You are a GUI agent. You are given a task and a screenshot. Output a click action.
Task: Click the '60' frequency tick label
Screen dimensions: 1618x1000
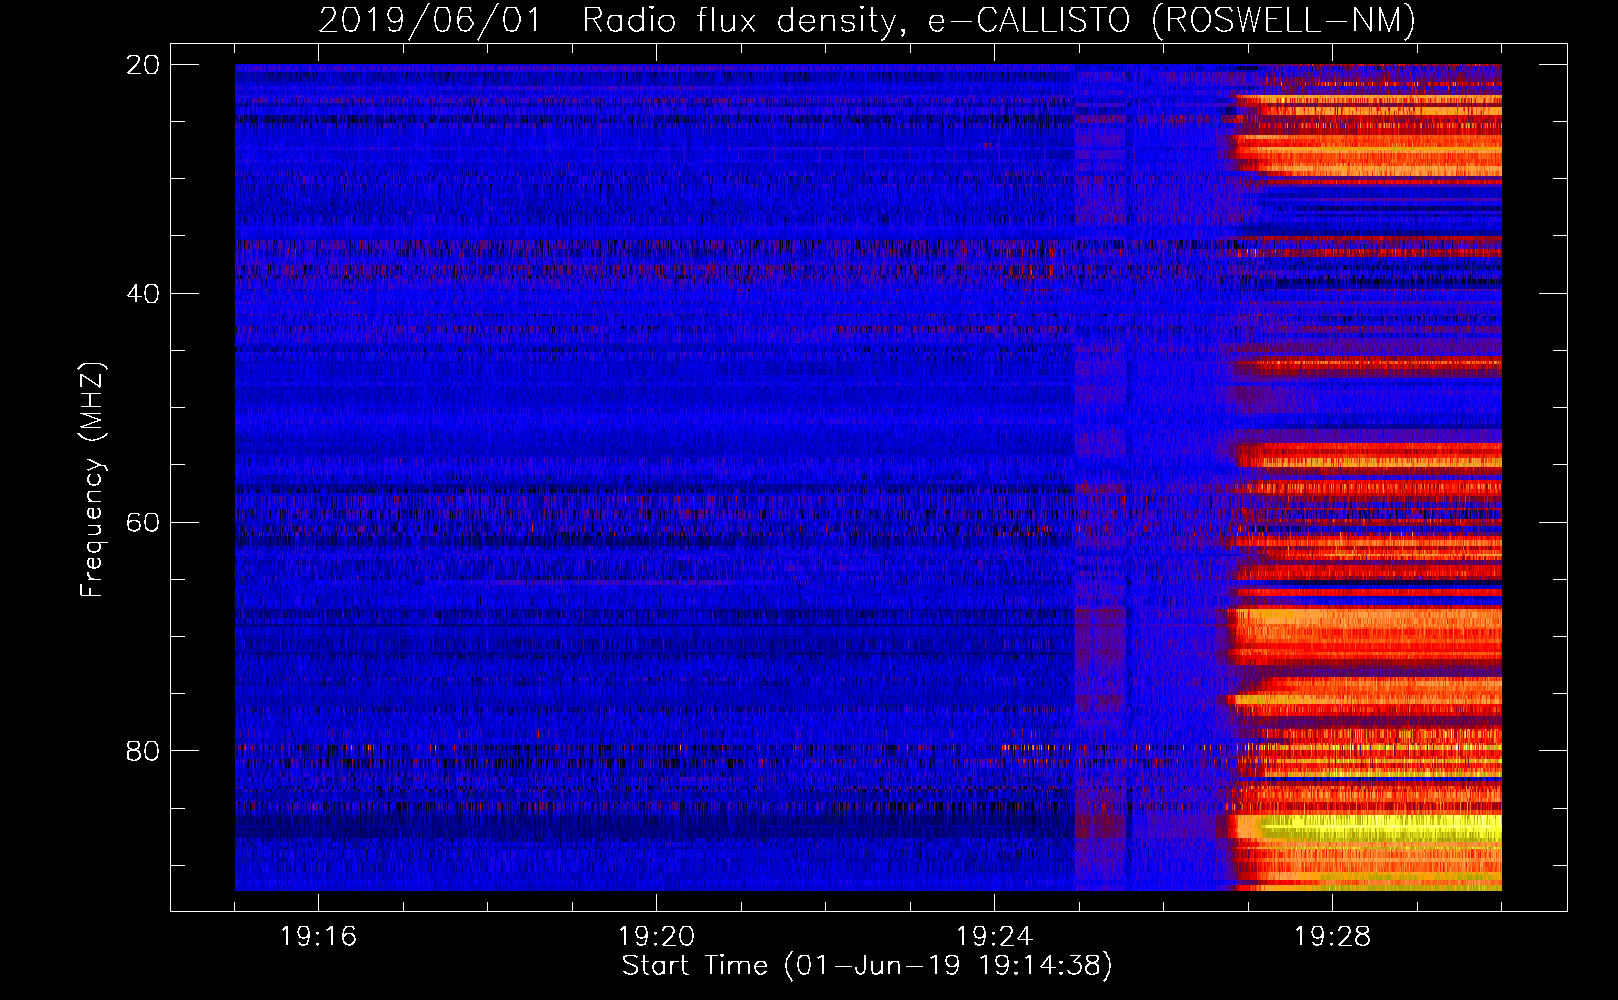[143, 522]
